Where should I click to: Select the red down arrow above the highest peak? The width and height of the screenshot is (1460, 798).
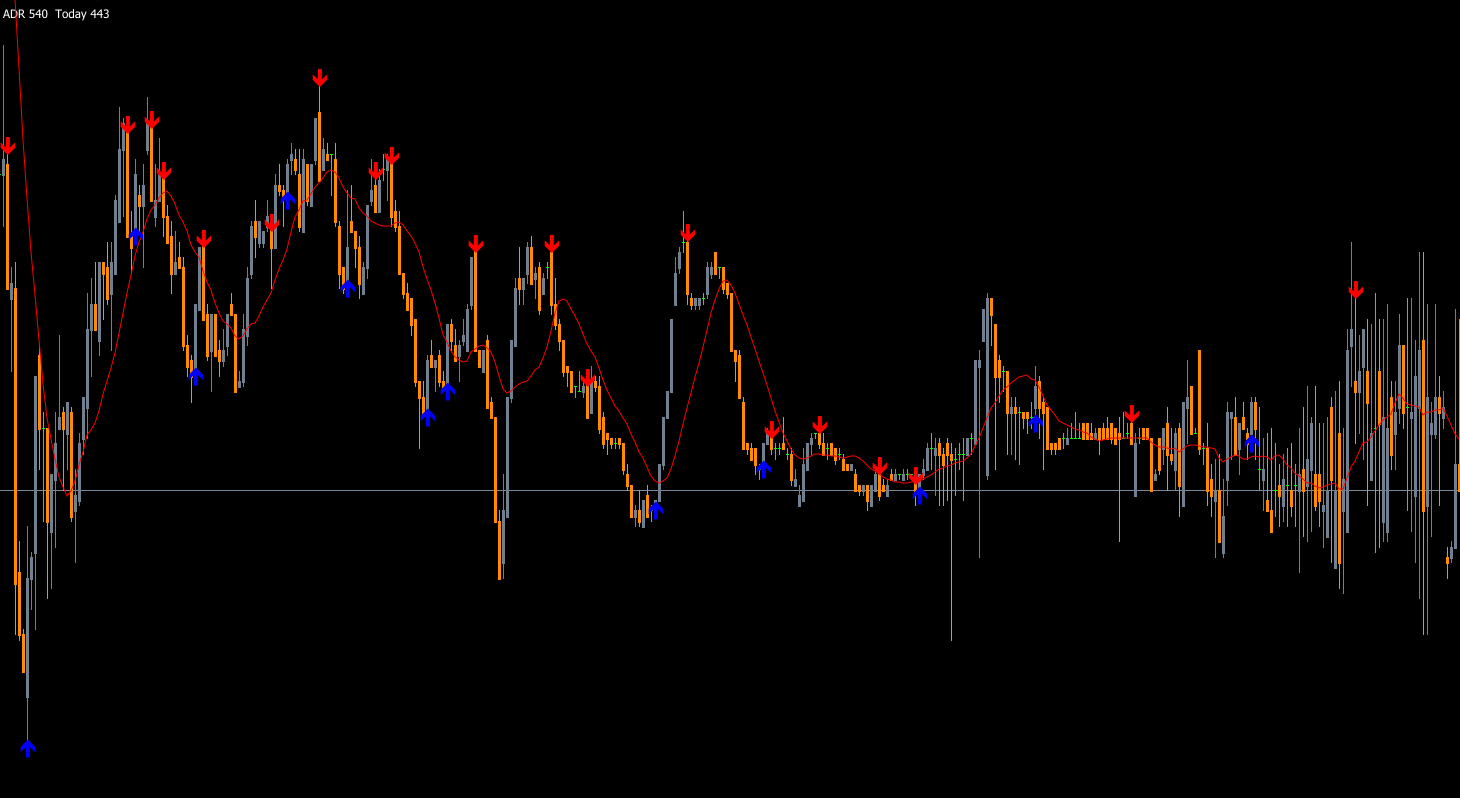(x=319, y=78)
